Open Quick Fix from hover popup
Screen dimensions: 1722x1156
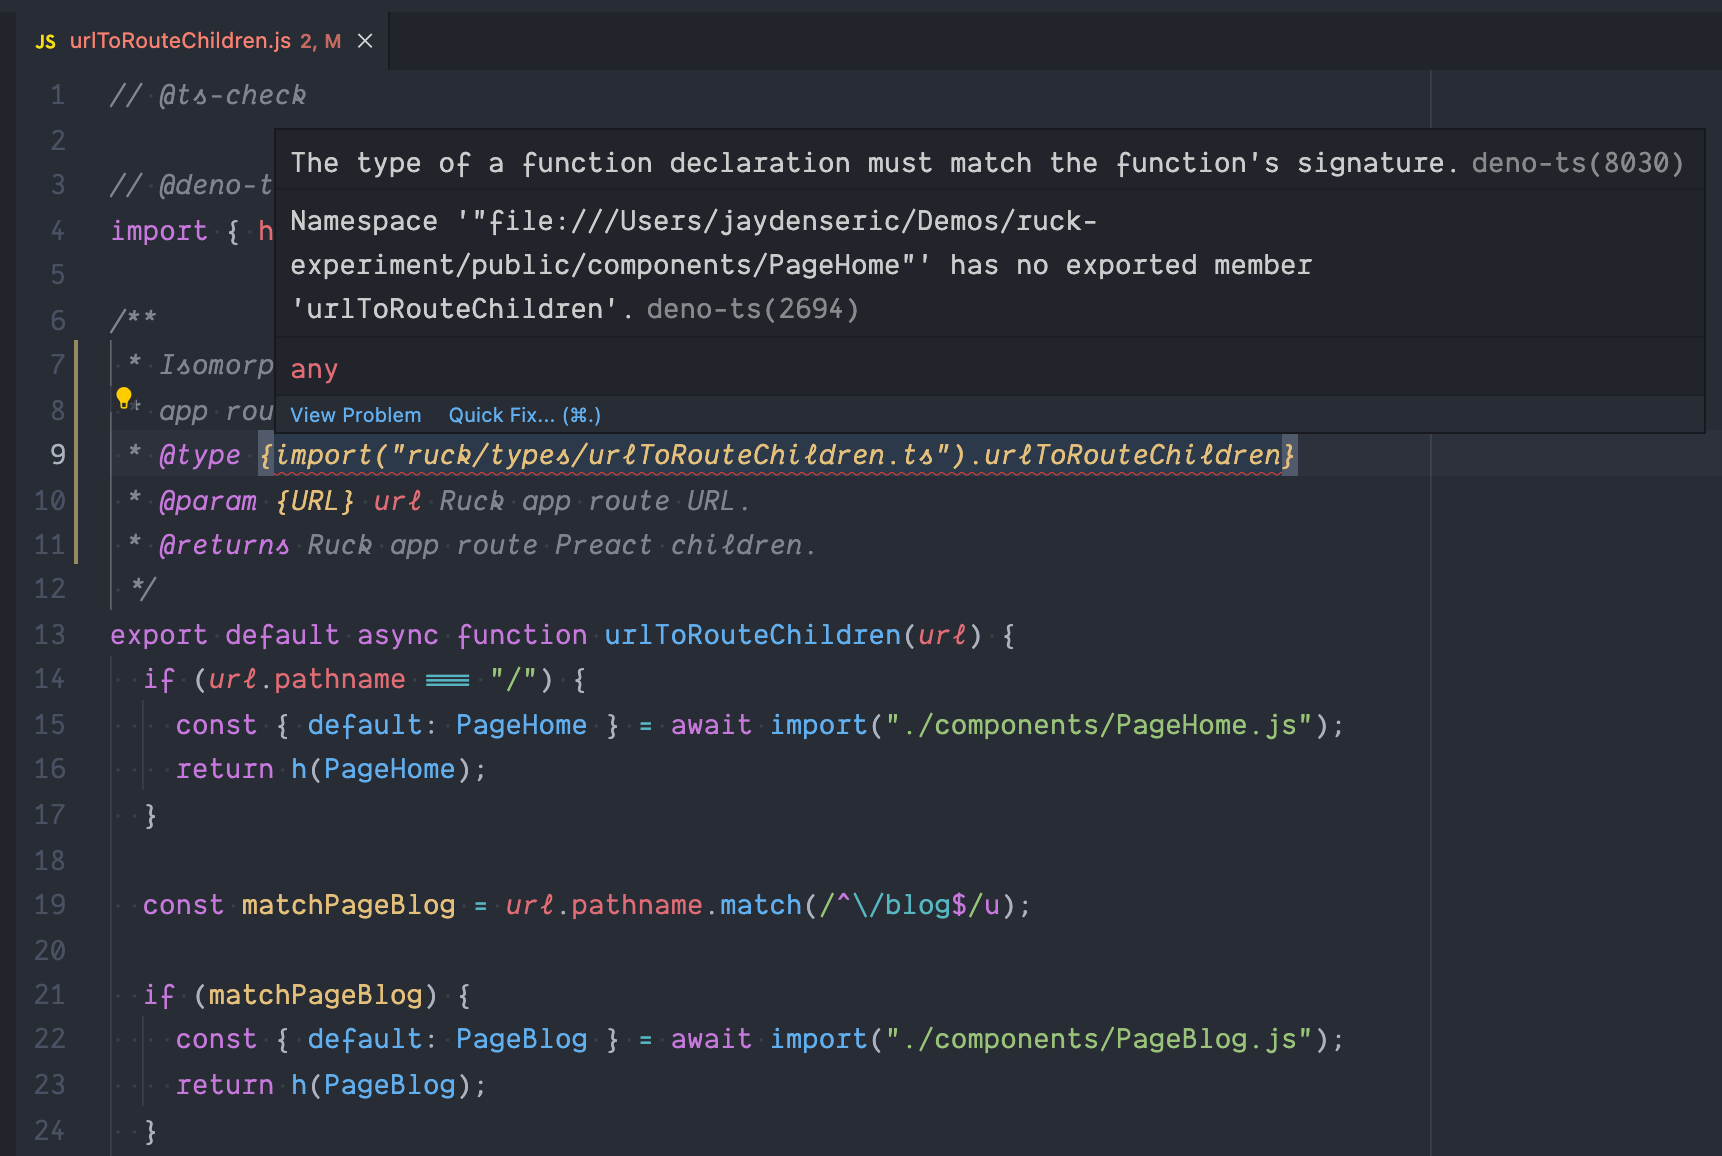pos(524,415)
